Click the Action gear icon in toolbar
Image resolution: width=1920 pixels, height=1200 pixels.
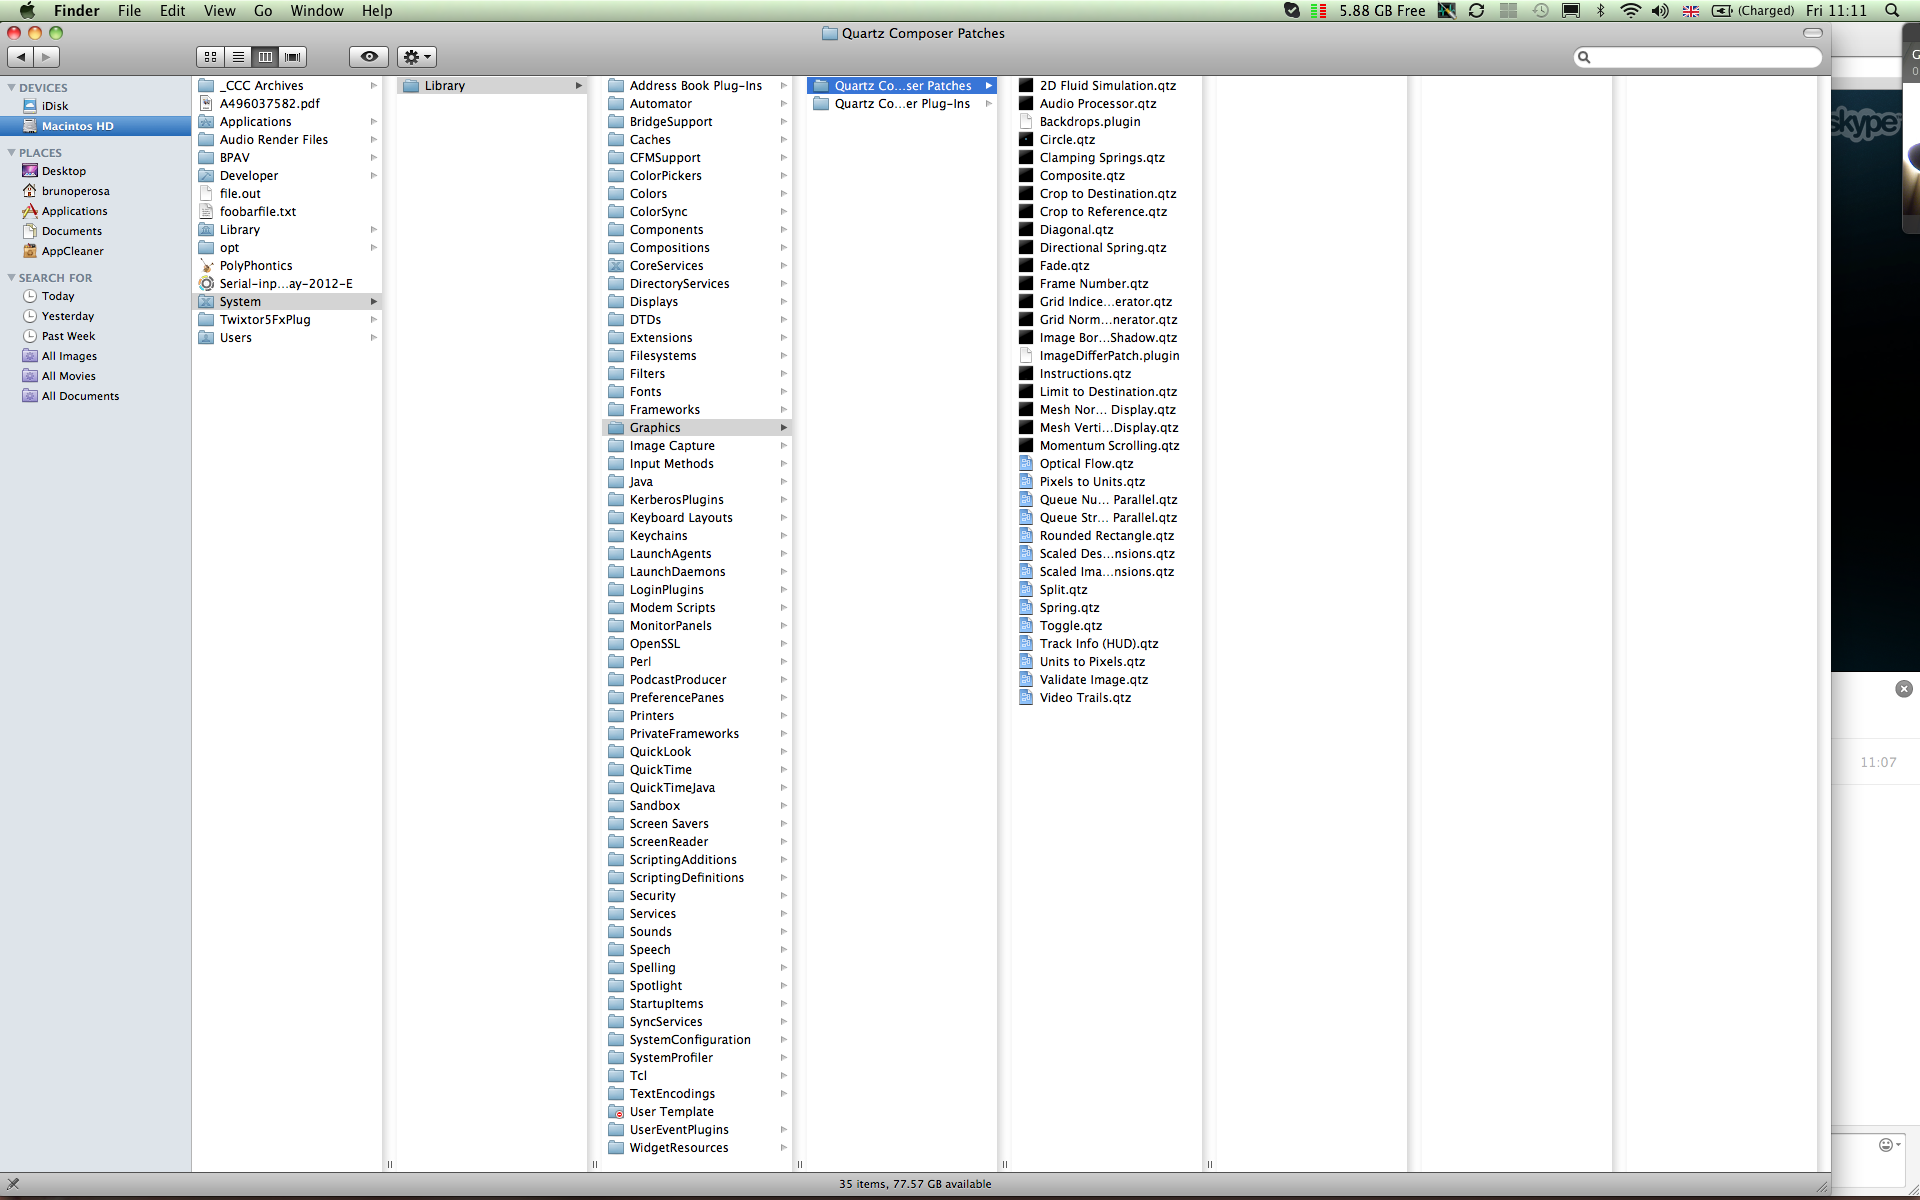pyautogui.click(x=416, y=55)
